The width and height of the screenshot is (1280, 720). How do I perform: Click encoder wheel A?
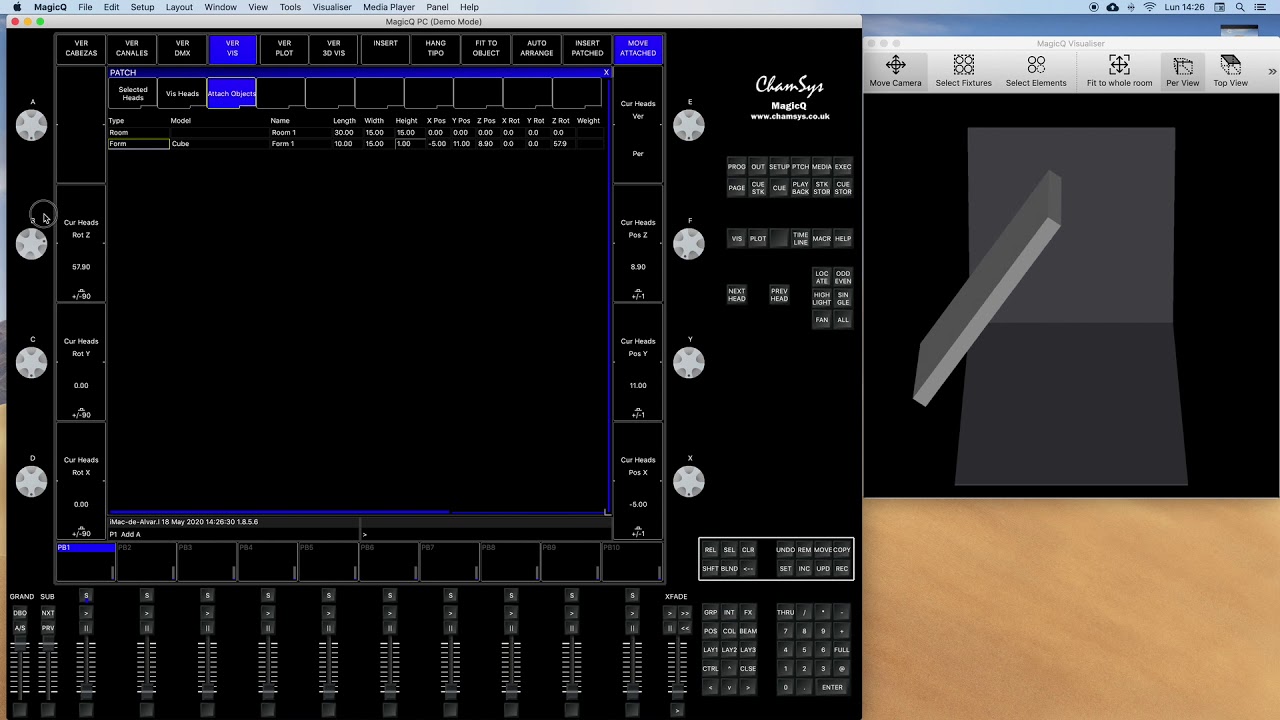(x=32, y=125)
